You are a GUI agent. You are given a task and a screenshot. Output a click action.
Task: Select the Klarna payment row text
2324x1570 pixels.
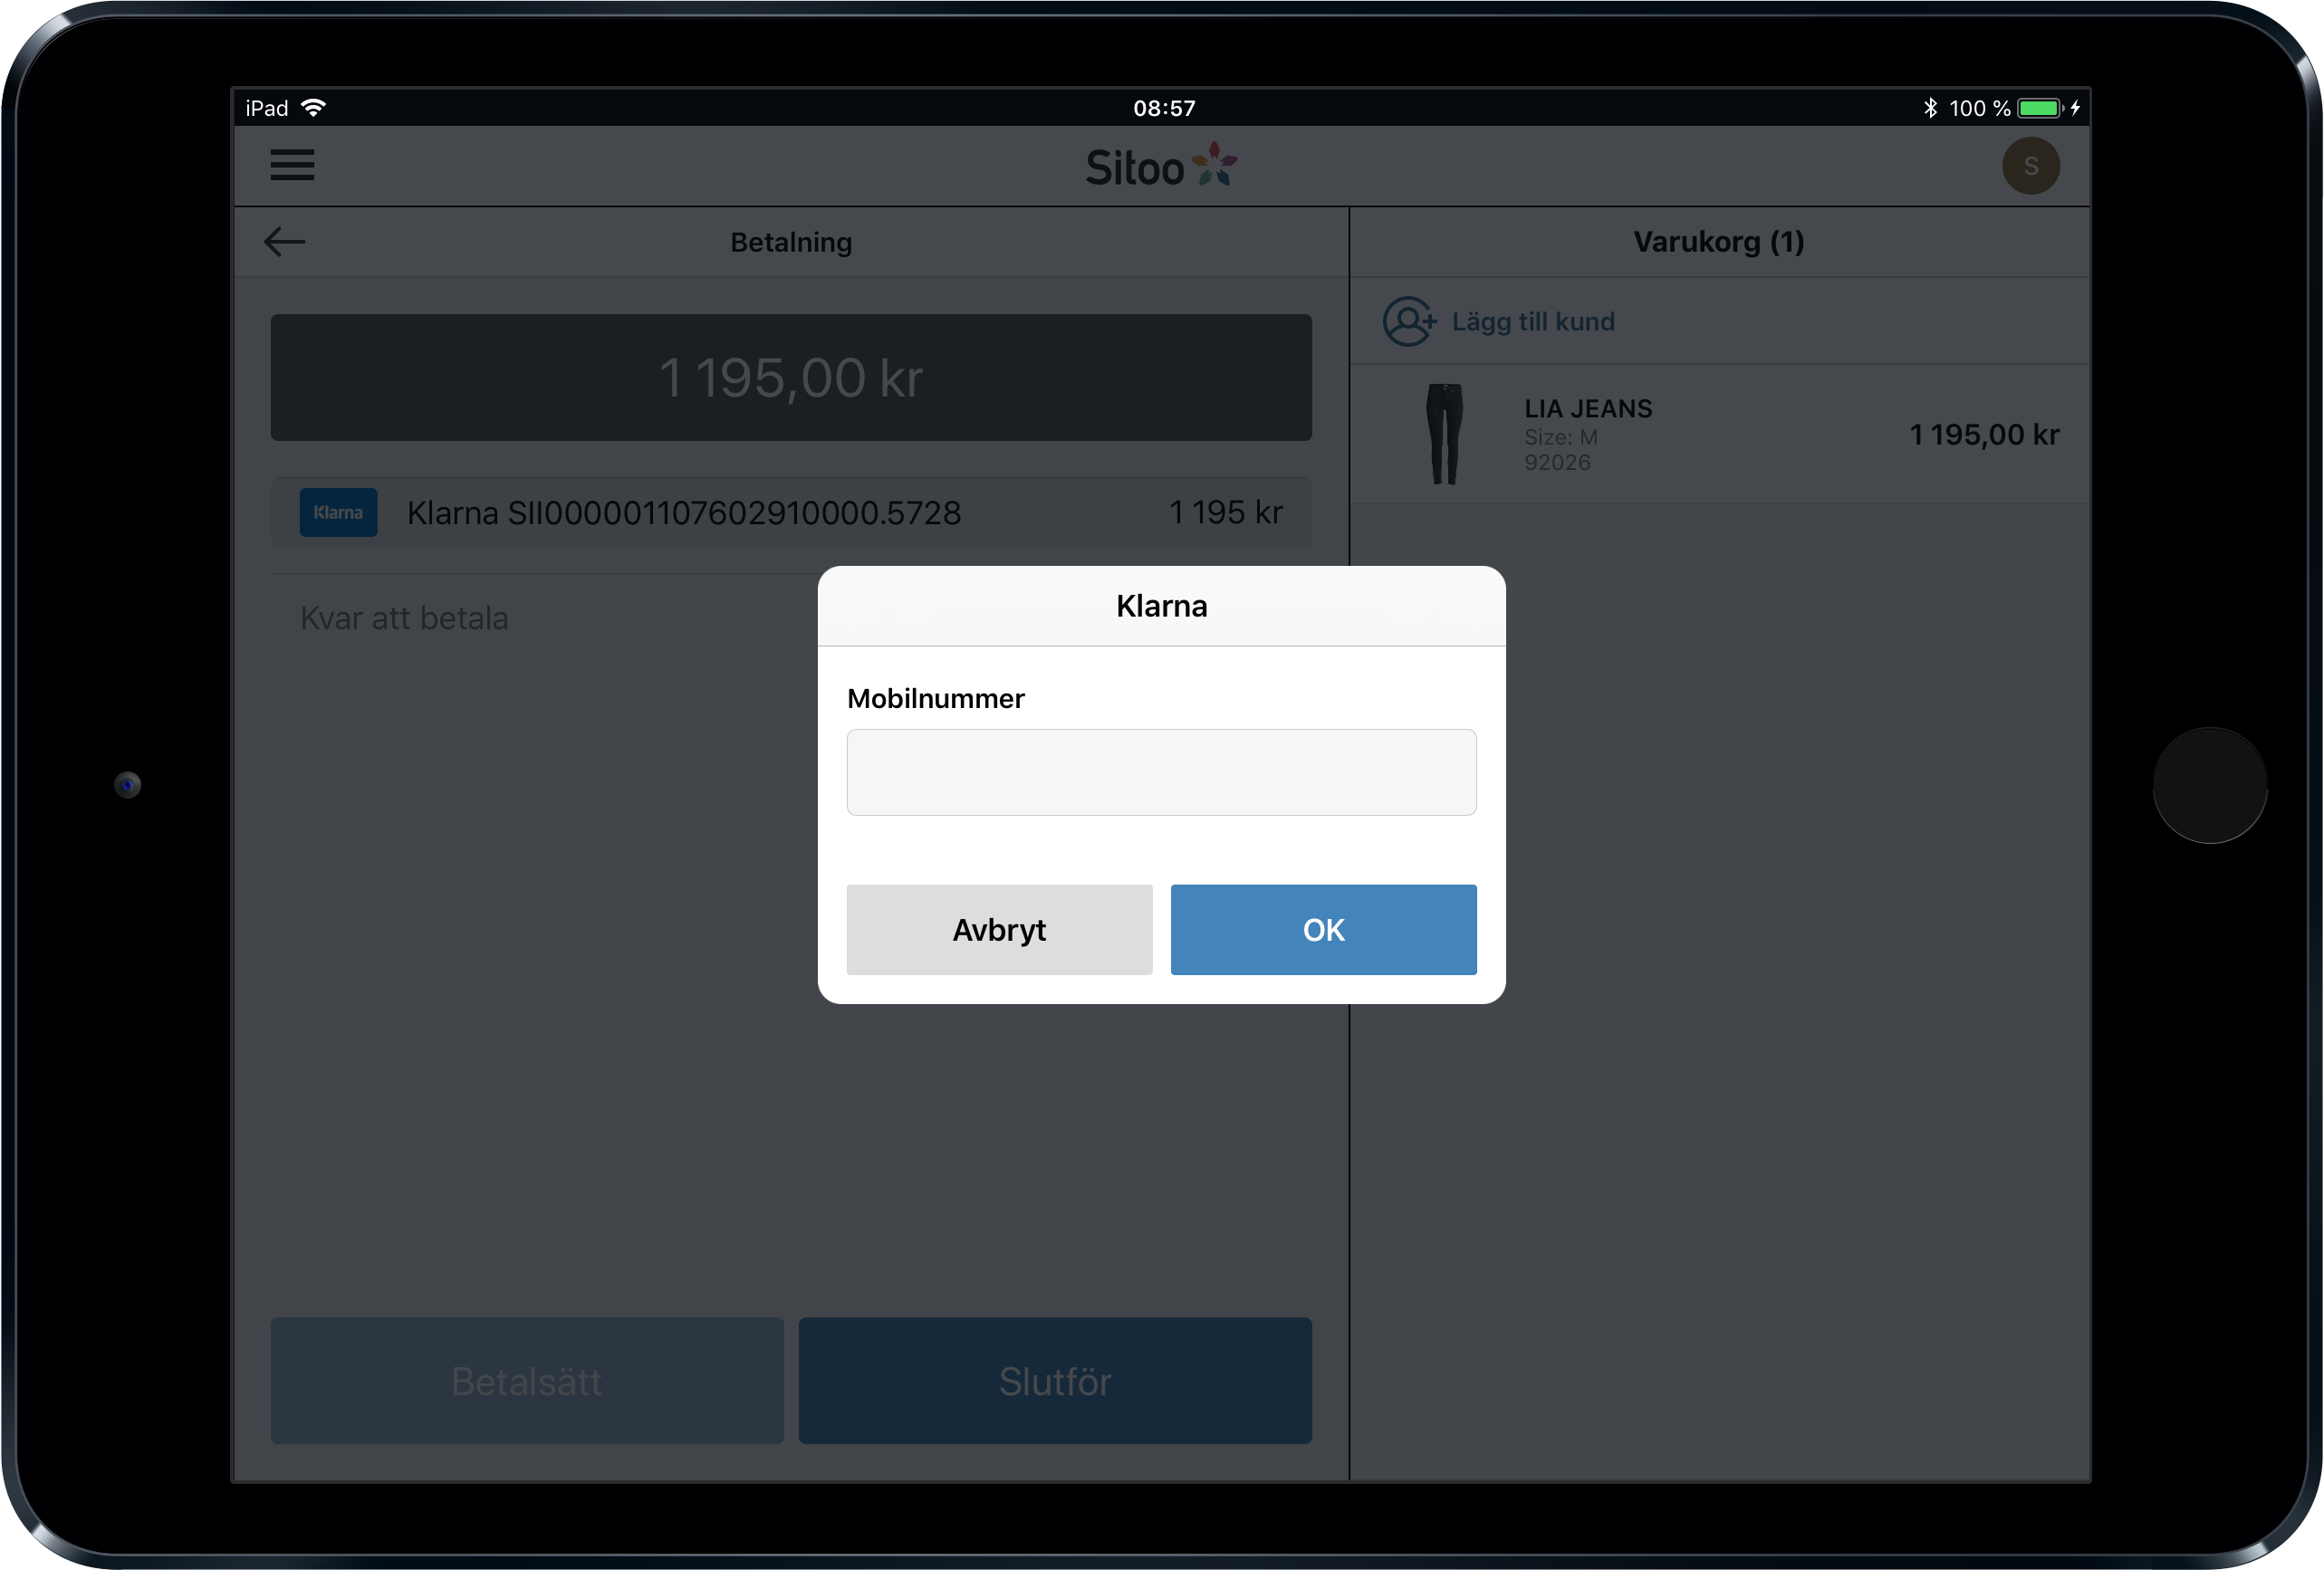[684, 513]
